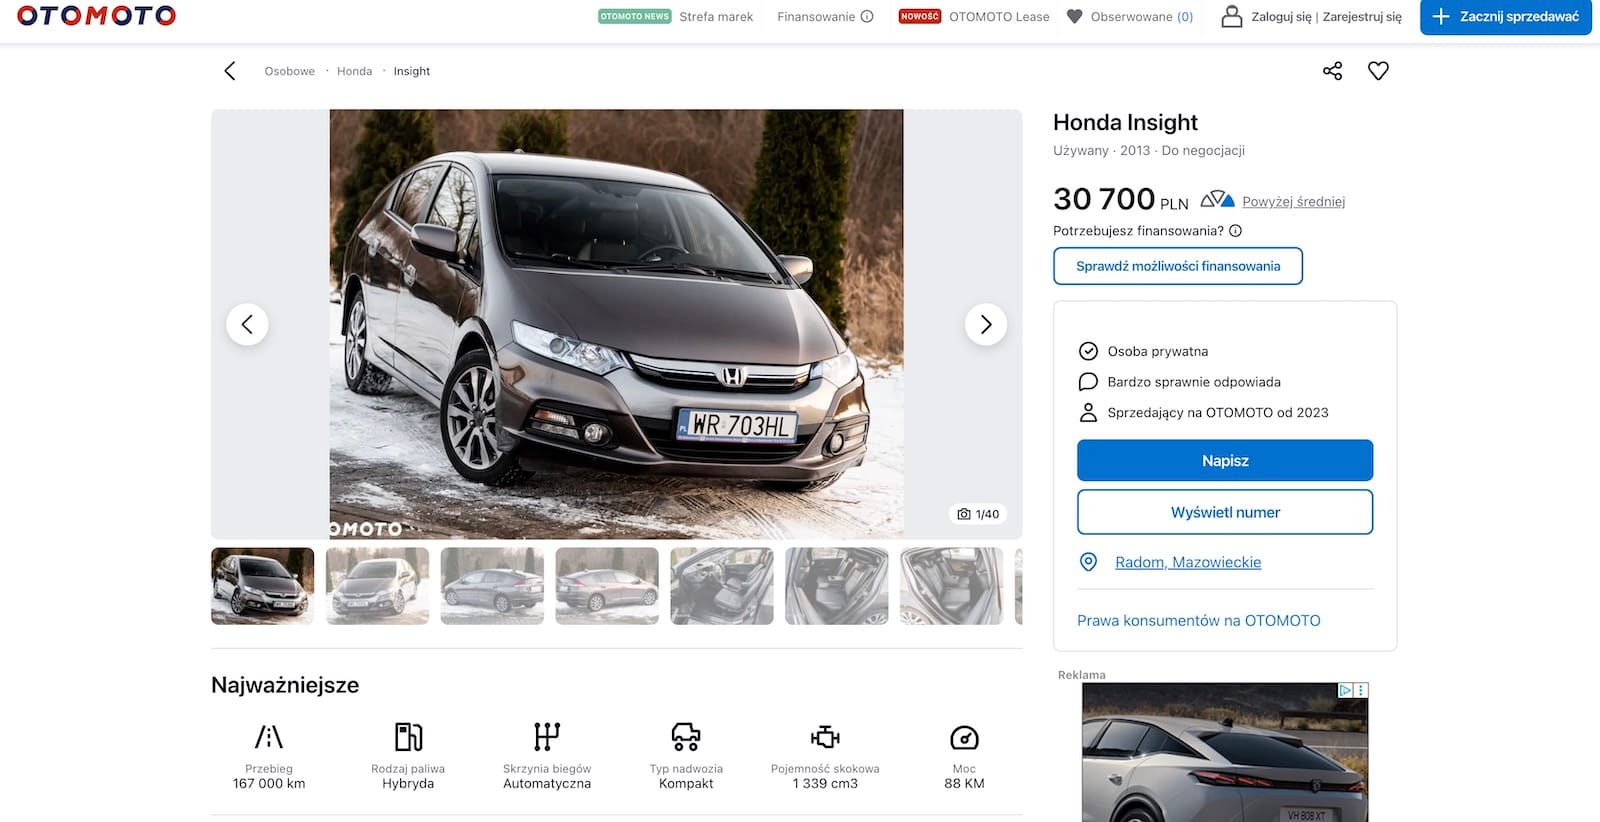Image resolution: width=1600 pixels, height=822 pixels.
Task: Click Hybryda fuel type value
Action: (x=408, y=784)
